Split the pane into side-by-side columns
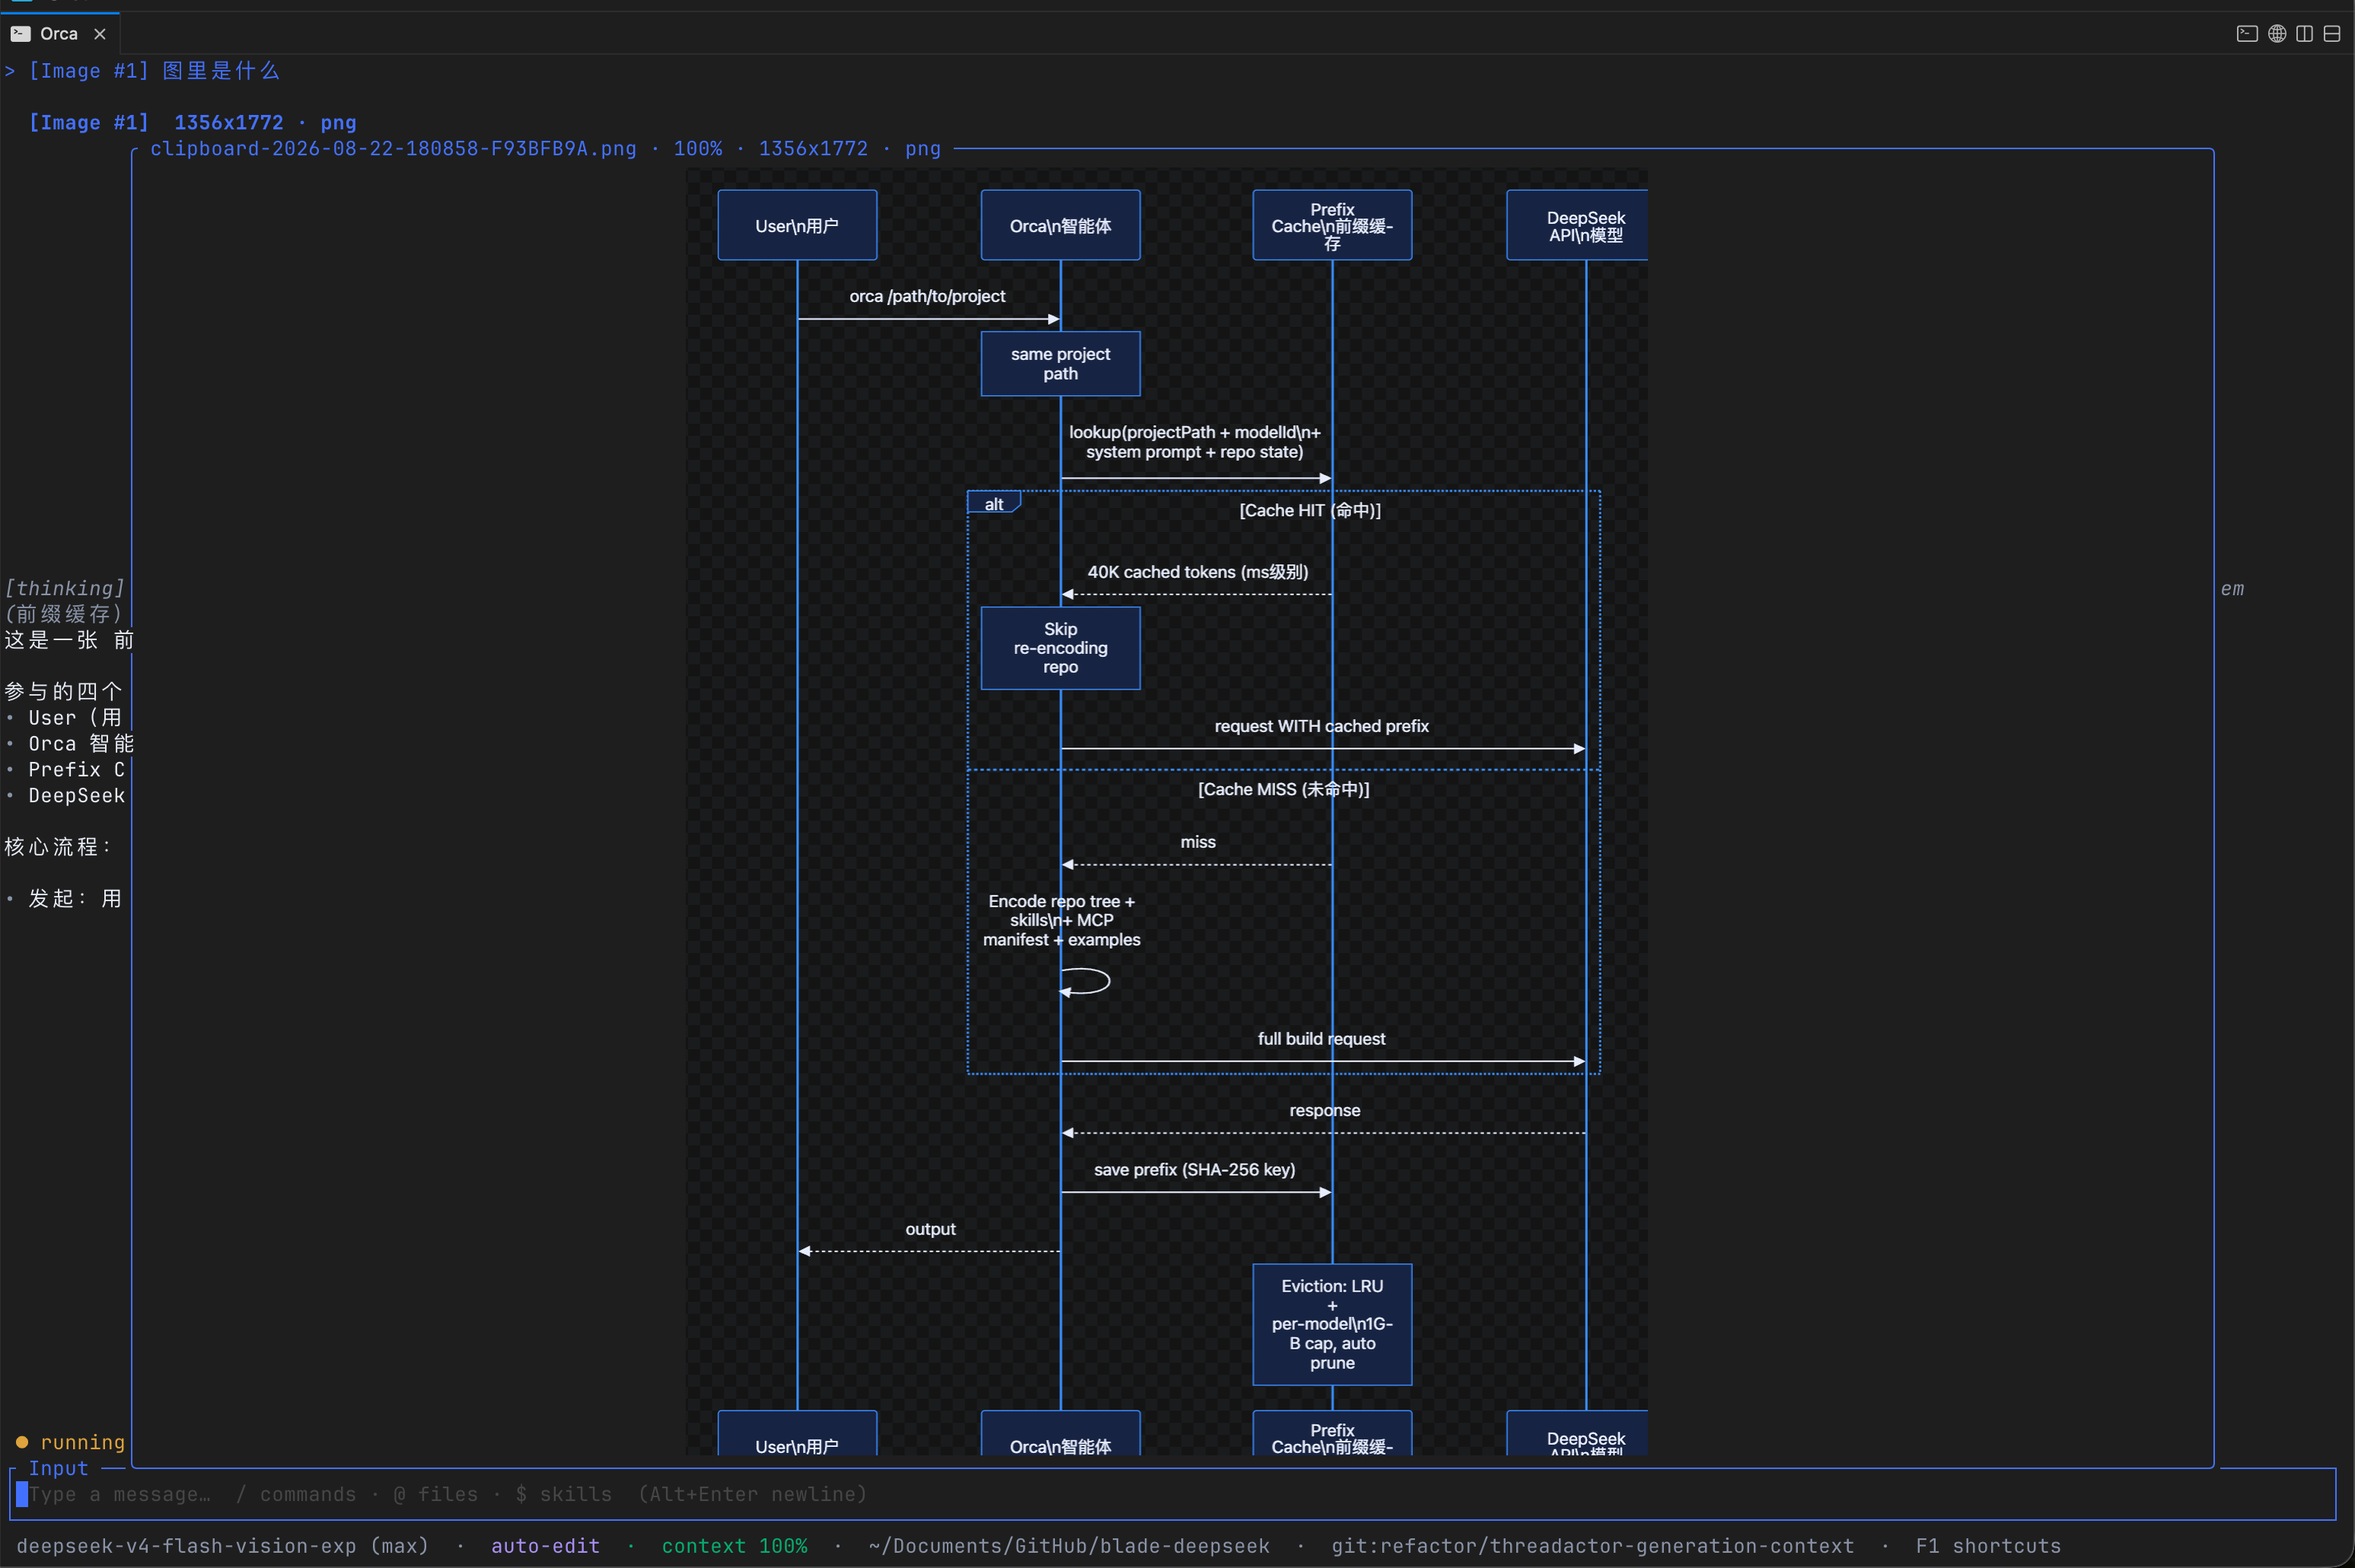The image size is (2355, 1568). click(x=2305, y=34)
